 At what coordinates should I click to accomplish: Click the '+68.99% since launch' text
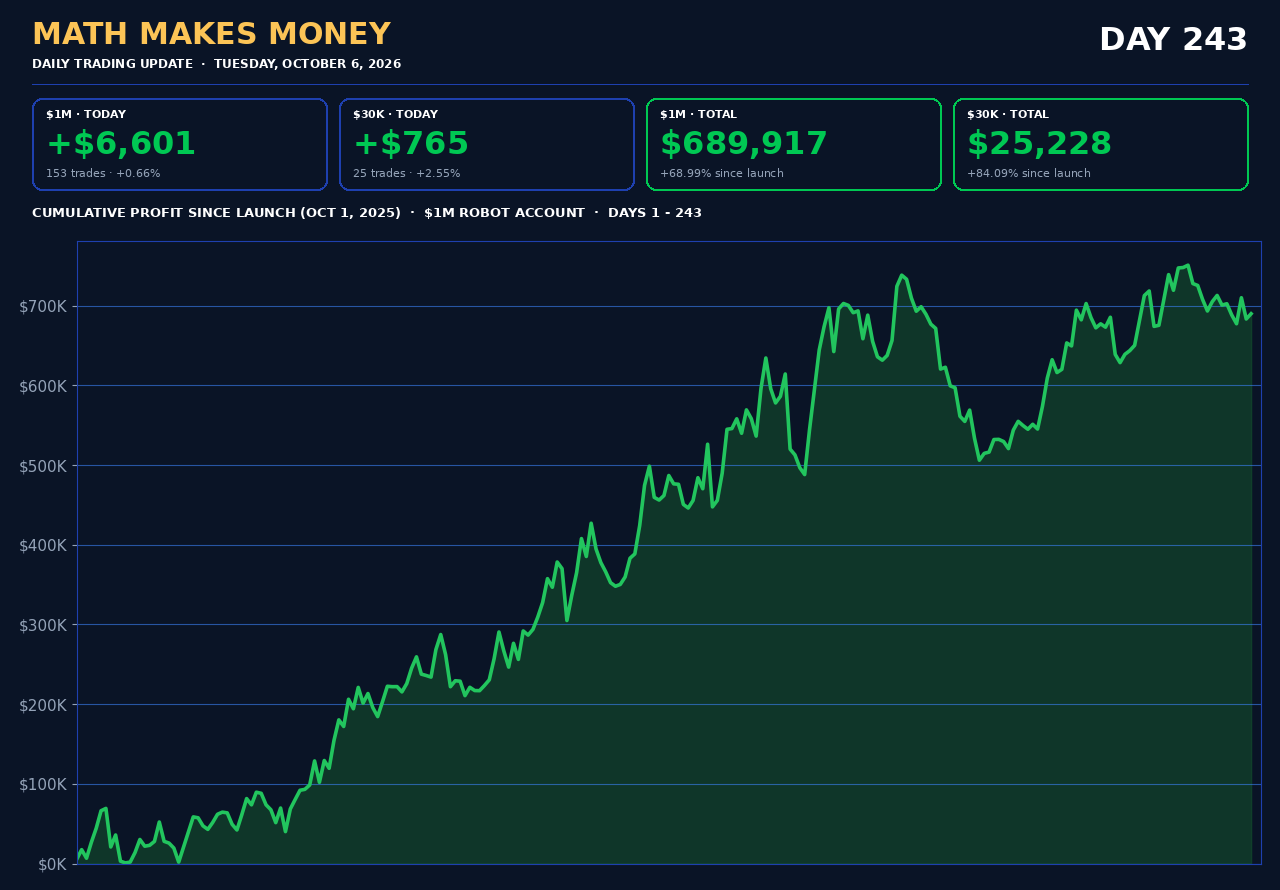(722, 174)
